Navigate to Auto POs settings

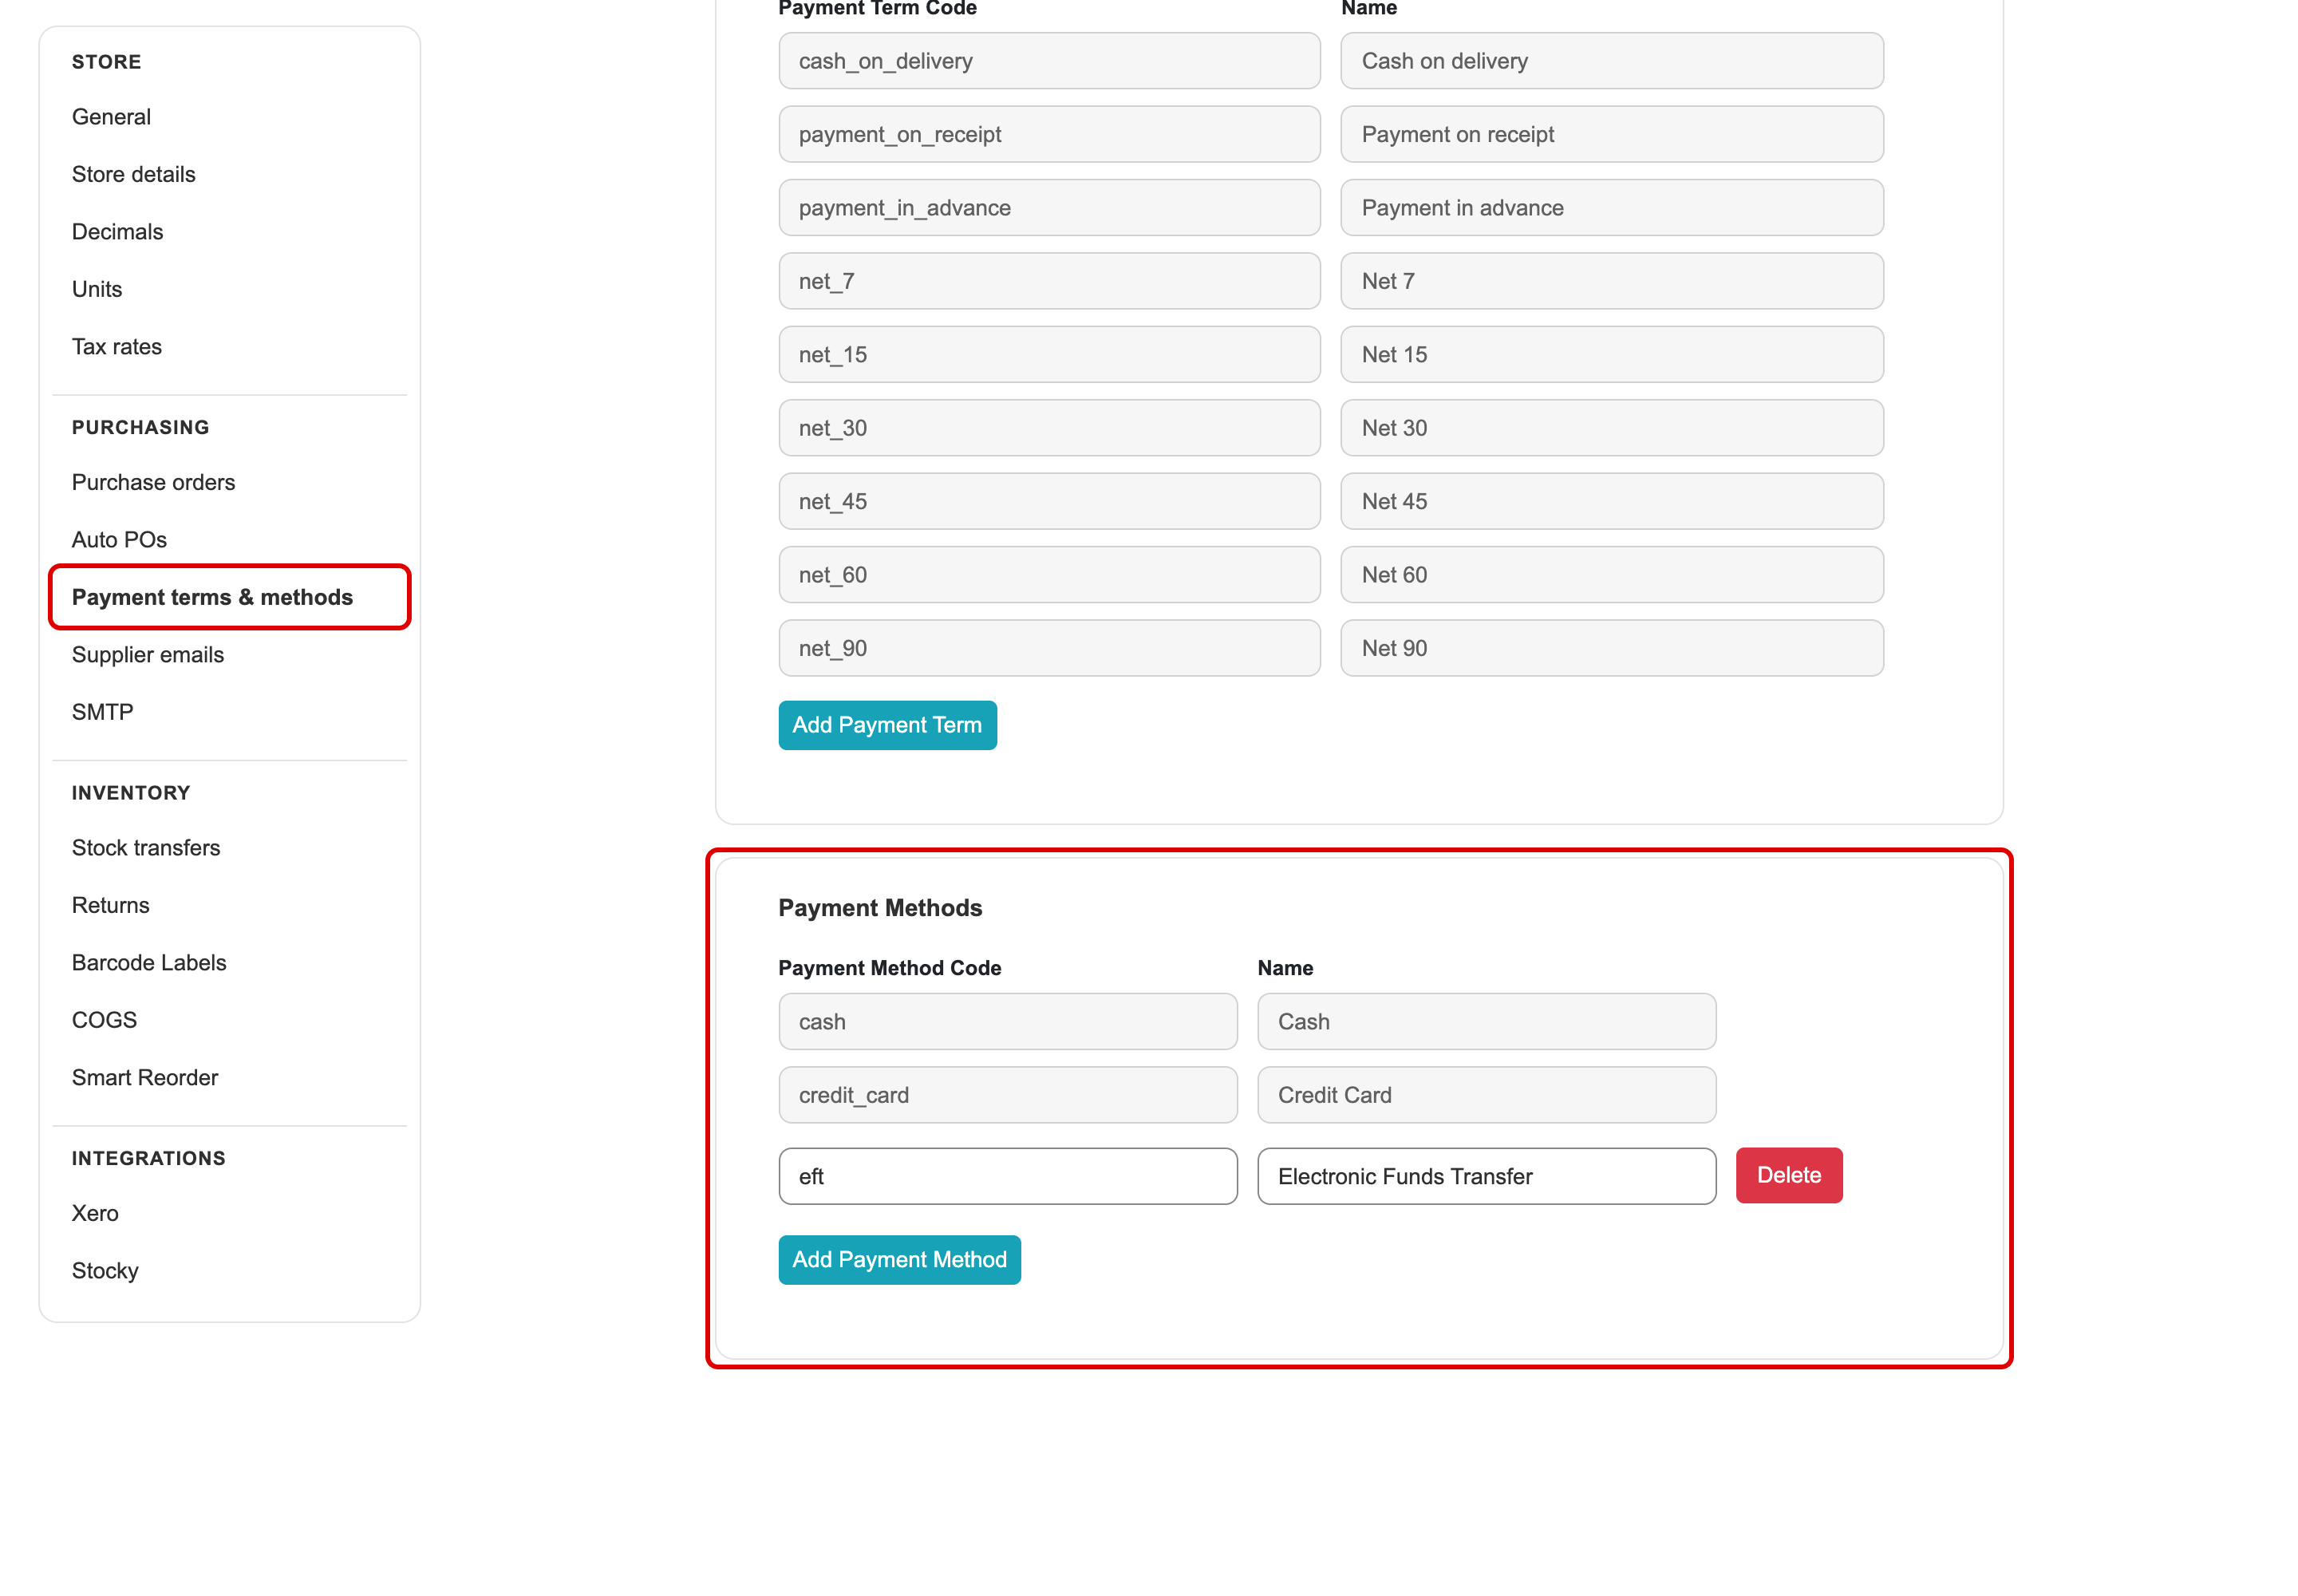(119, 540)
